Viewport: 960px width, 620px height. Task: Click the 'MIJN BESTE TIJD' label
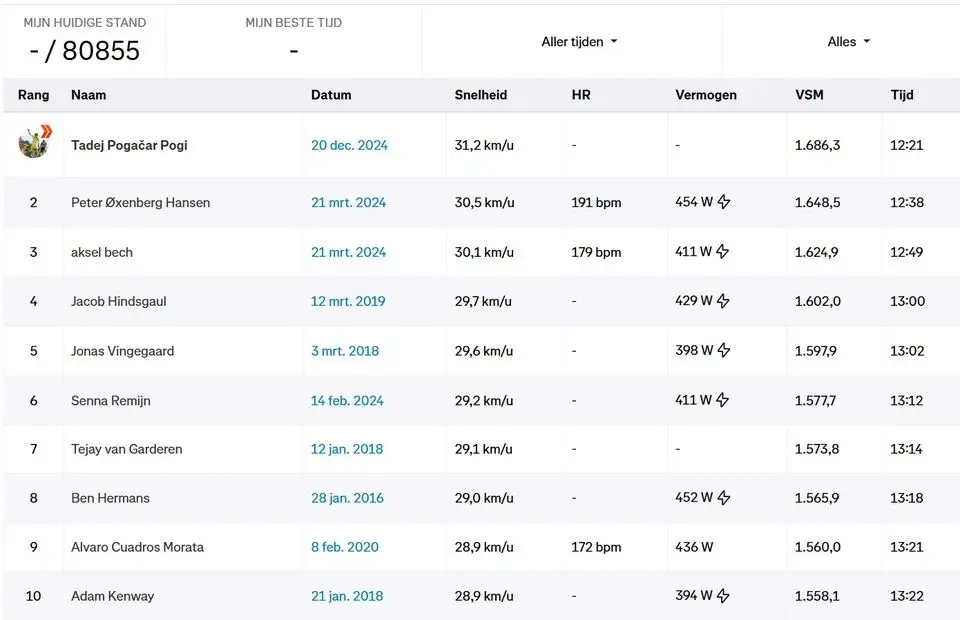294,23
